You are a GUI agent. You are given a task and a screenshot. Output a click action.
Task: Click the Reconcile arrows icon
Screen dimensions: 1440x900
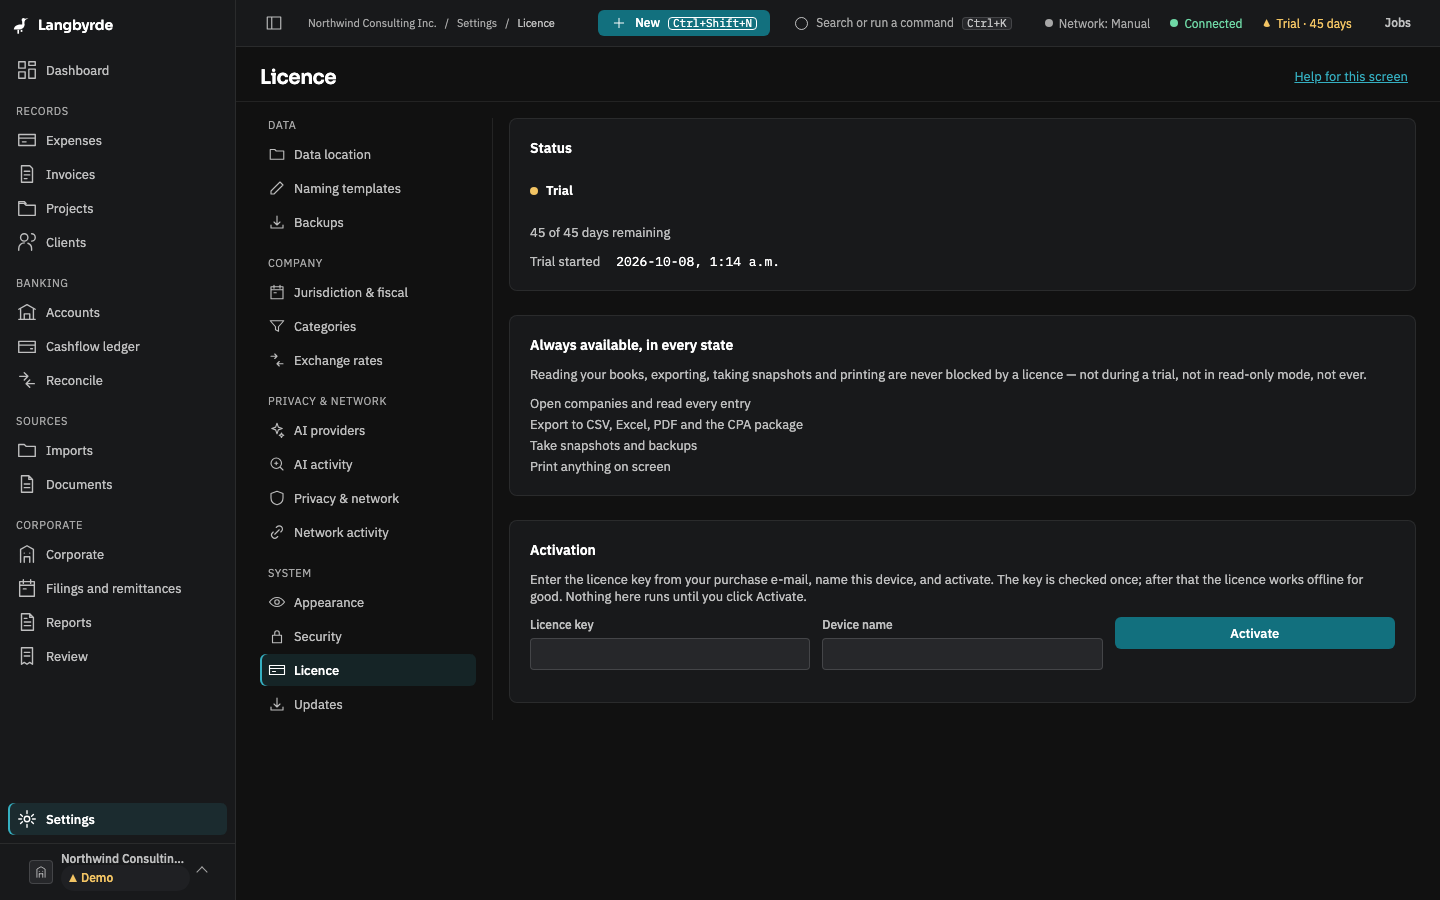[x=27, y=380]
